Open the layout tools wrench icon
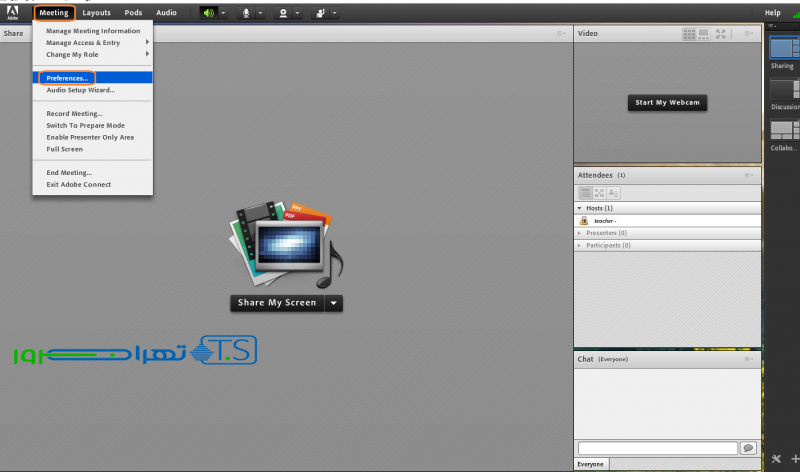Image resolution: width=800 pixels, height=472 pixels. (776, 459)
